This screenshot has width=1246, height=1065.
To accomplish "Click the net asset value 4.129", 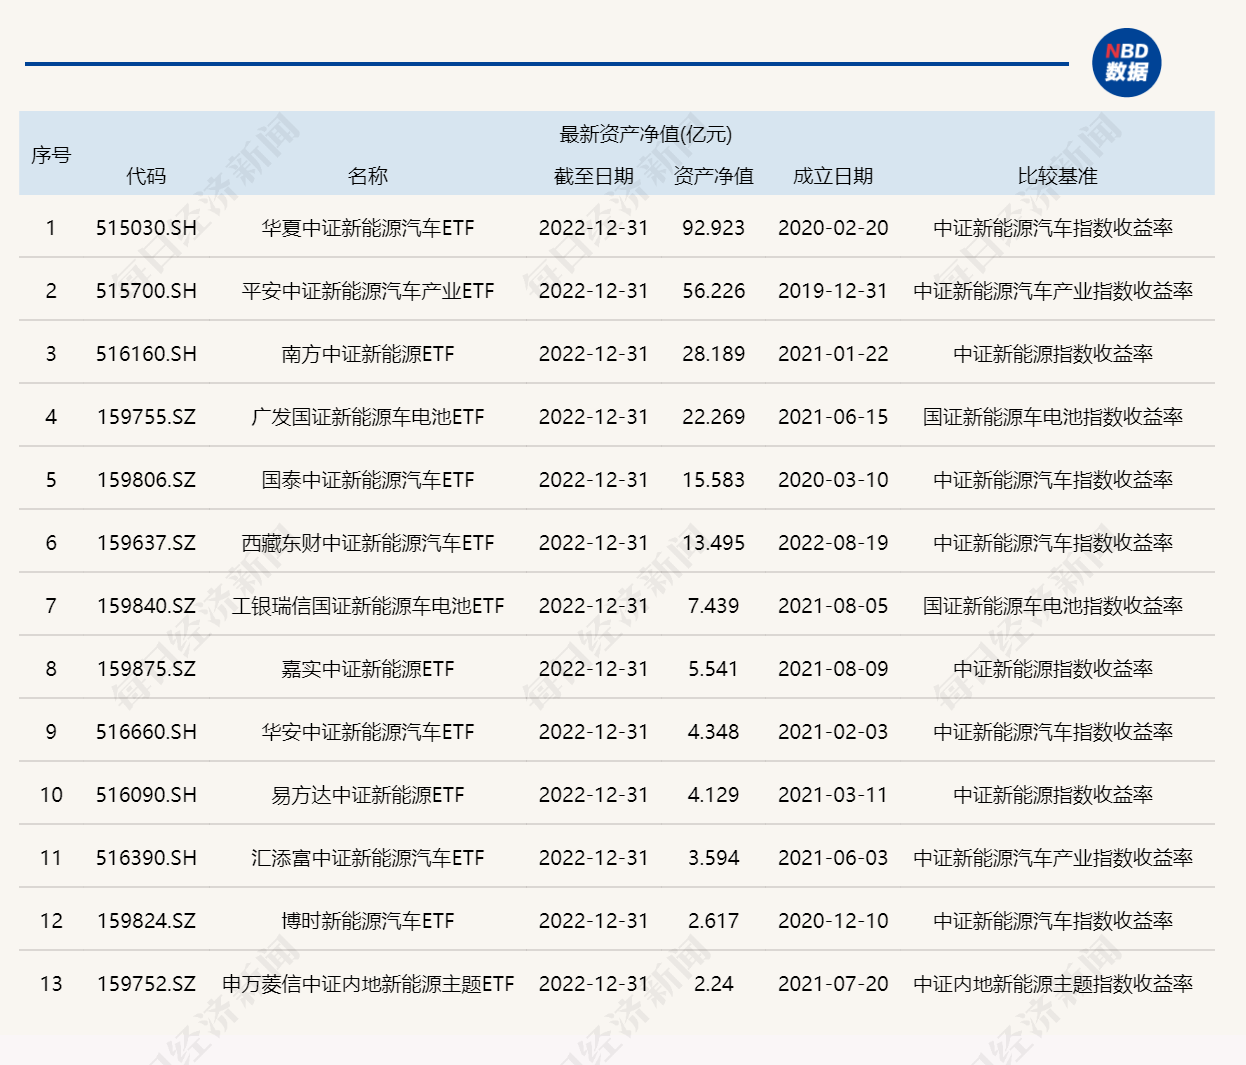I will 713,795.
